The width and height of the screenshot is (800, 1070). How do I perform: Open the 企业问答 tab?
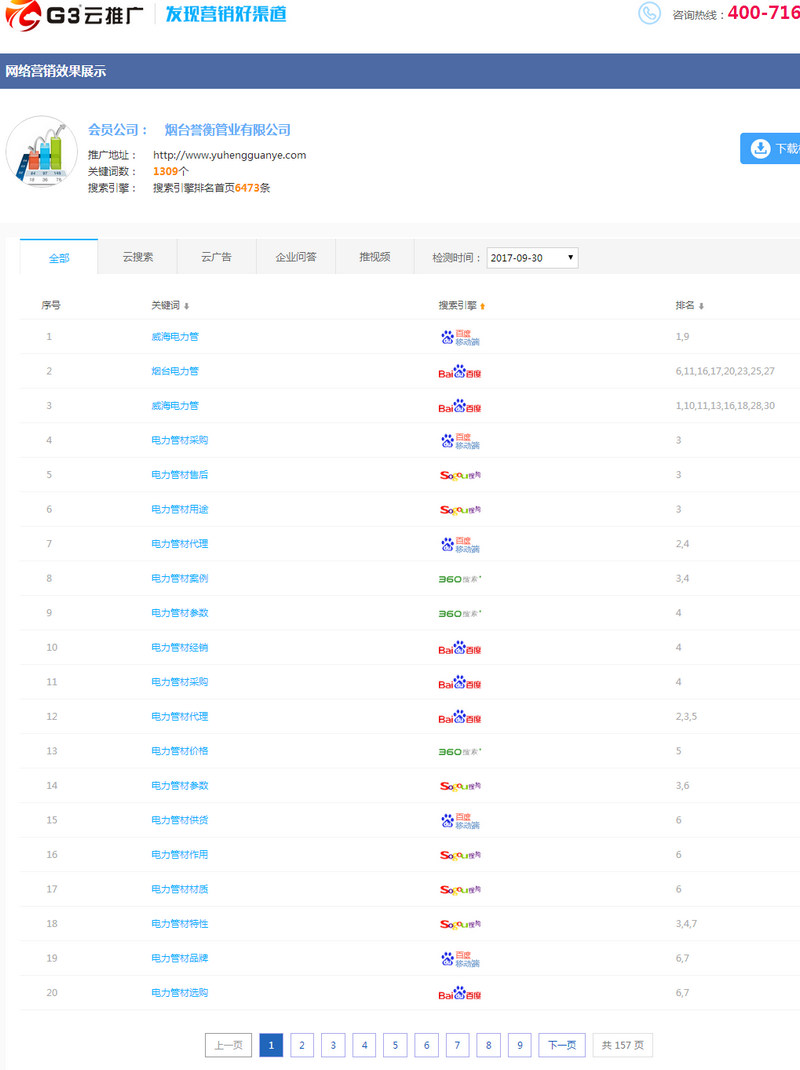tap(296, 257)
